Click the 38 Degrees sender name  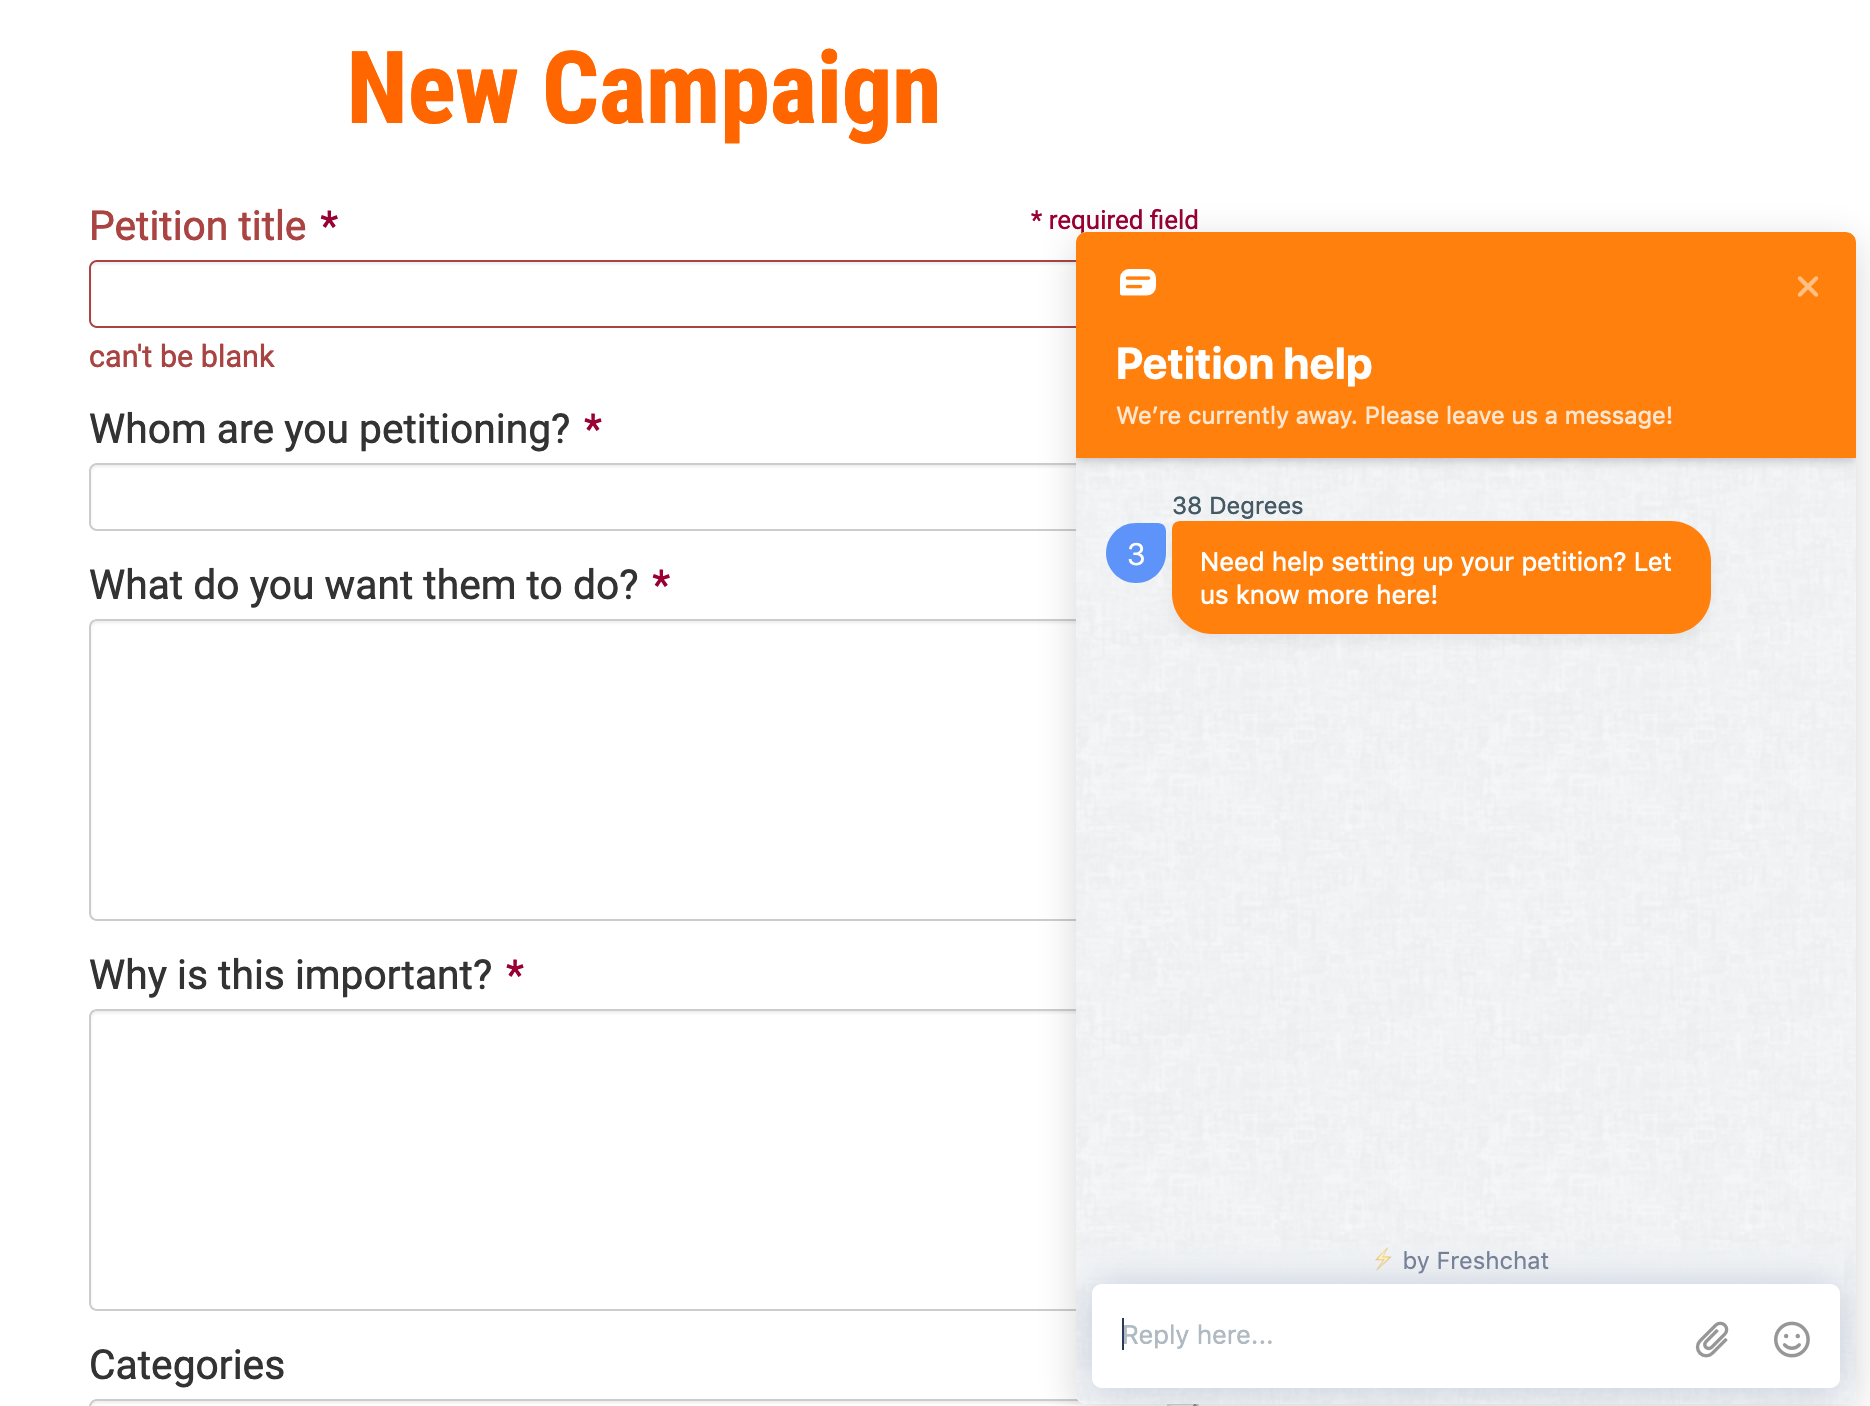pos(1238,506)
